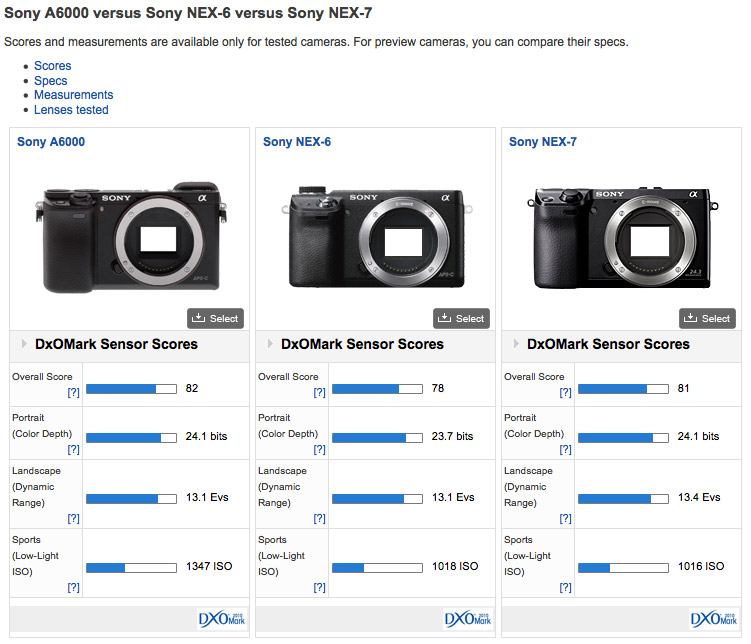
Task: Click A6000 Overall Score bar
Action: click(131, 389)
